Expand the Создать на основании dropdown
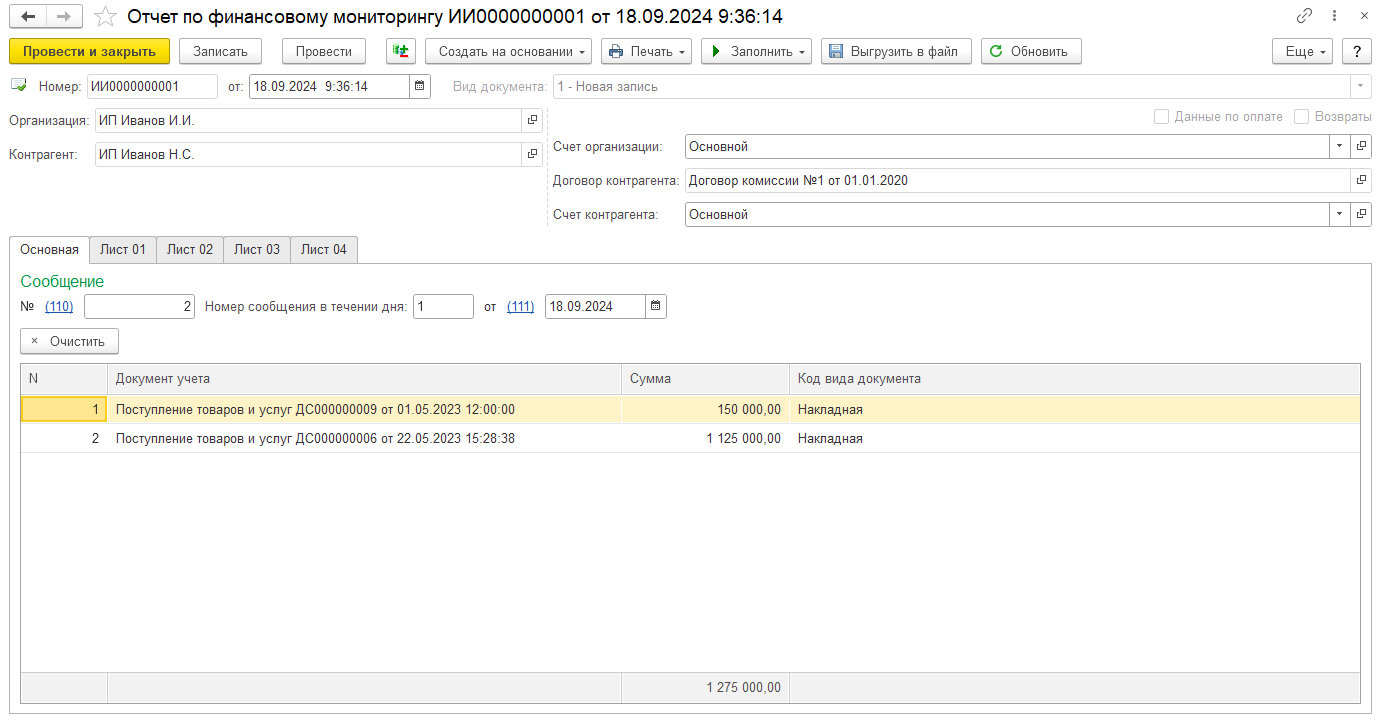This screenshot has height=723, width=1388. pos(508,51)
